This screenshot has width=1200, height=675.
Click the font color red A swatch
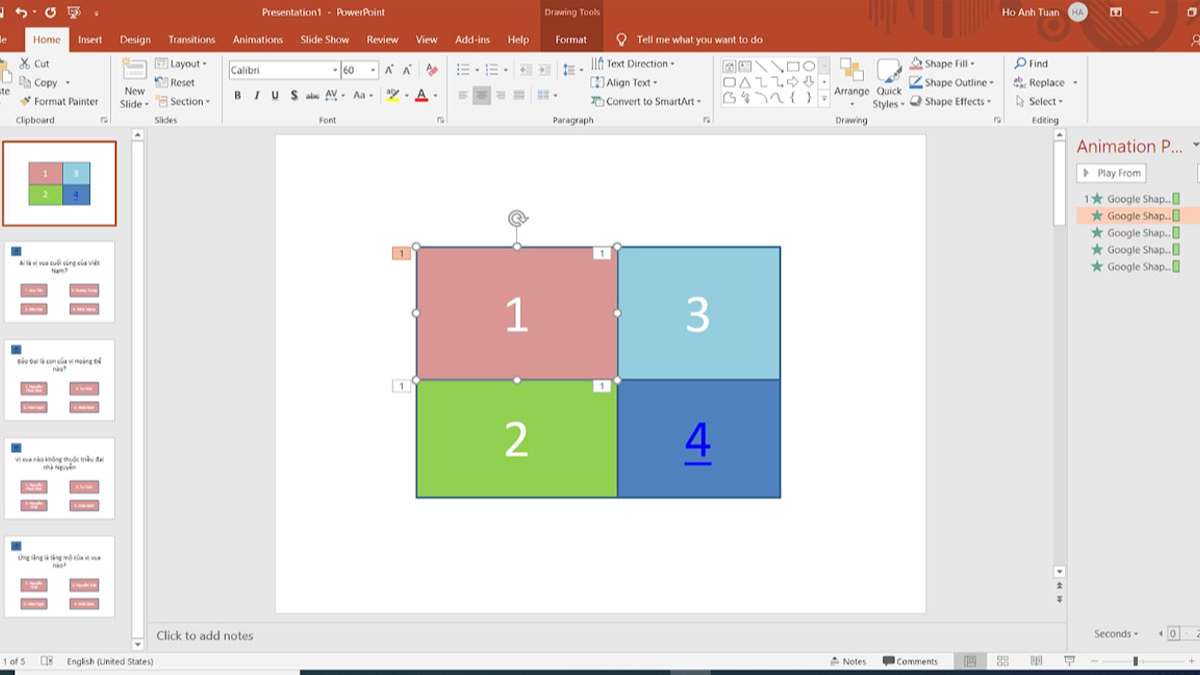[421, 96]
